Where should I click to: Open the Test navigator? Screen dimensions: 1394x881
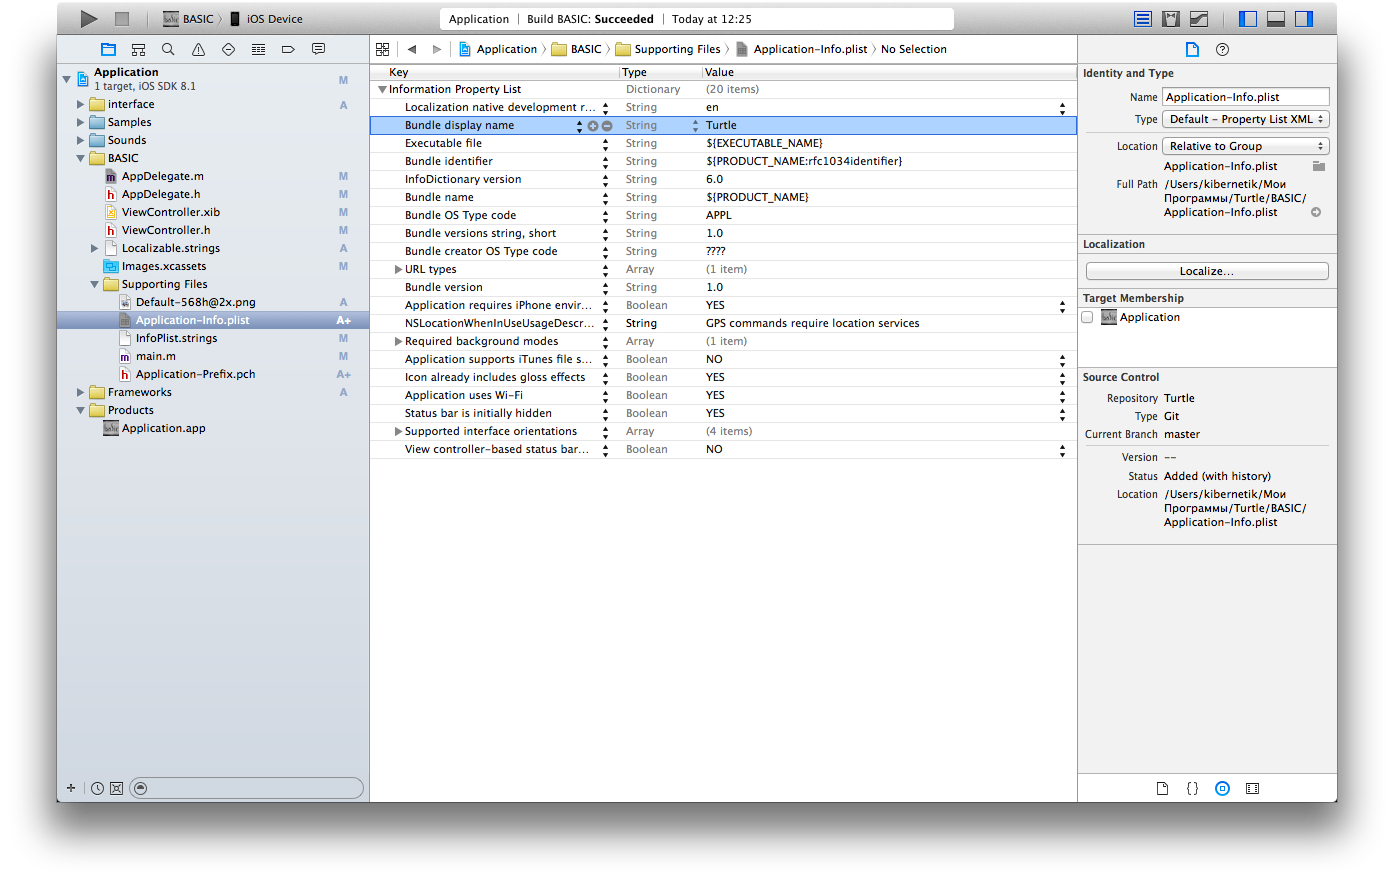[x=228, y=49]
